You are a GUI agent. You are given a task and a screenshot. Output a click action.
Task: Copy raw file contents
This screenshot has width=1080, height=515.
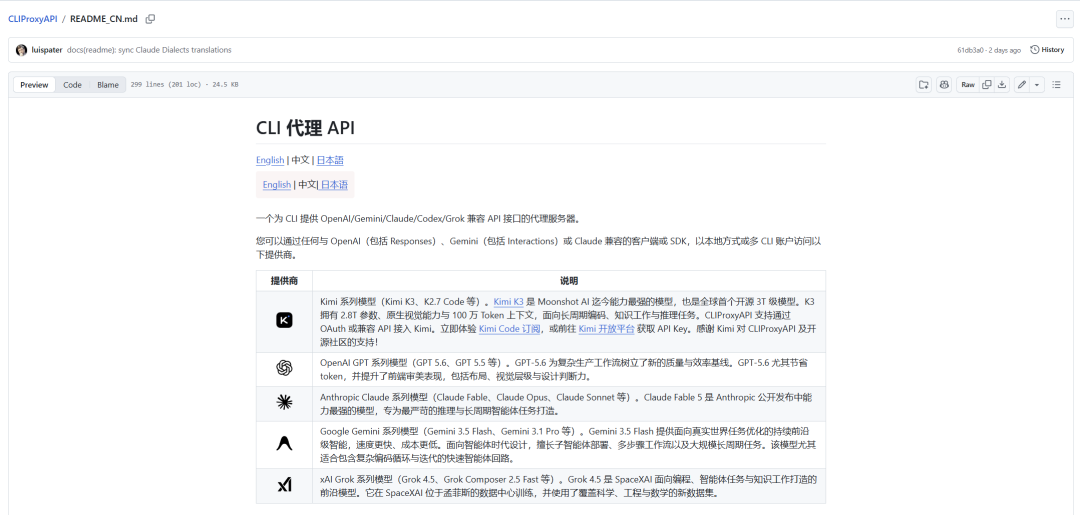pyautogui.click(x=986, y=85)
